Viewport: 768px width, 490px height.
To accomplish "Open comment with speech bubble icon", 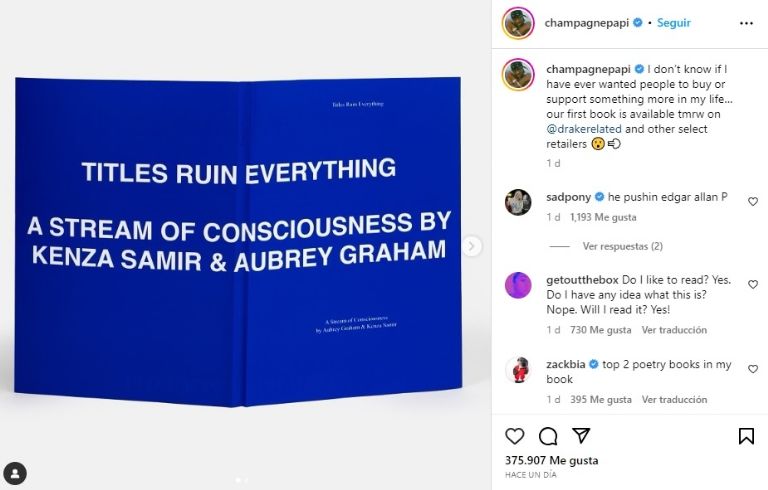I will pyautogui.click(x=548, y=436).
